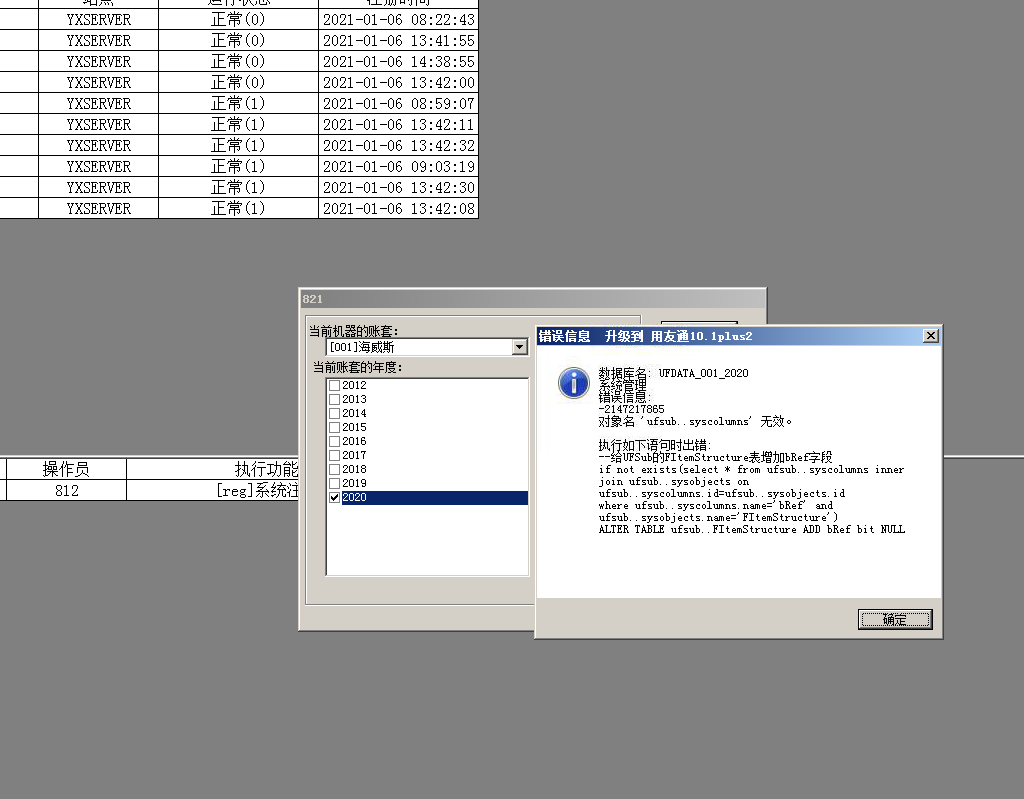Screen dimensions: 1024x799
Task: Select operator cell 812
Action: pos(66,491)
